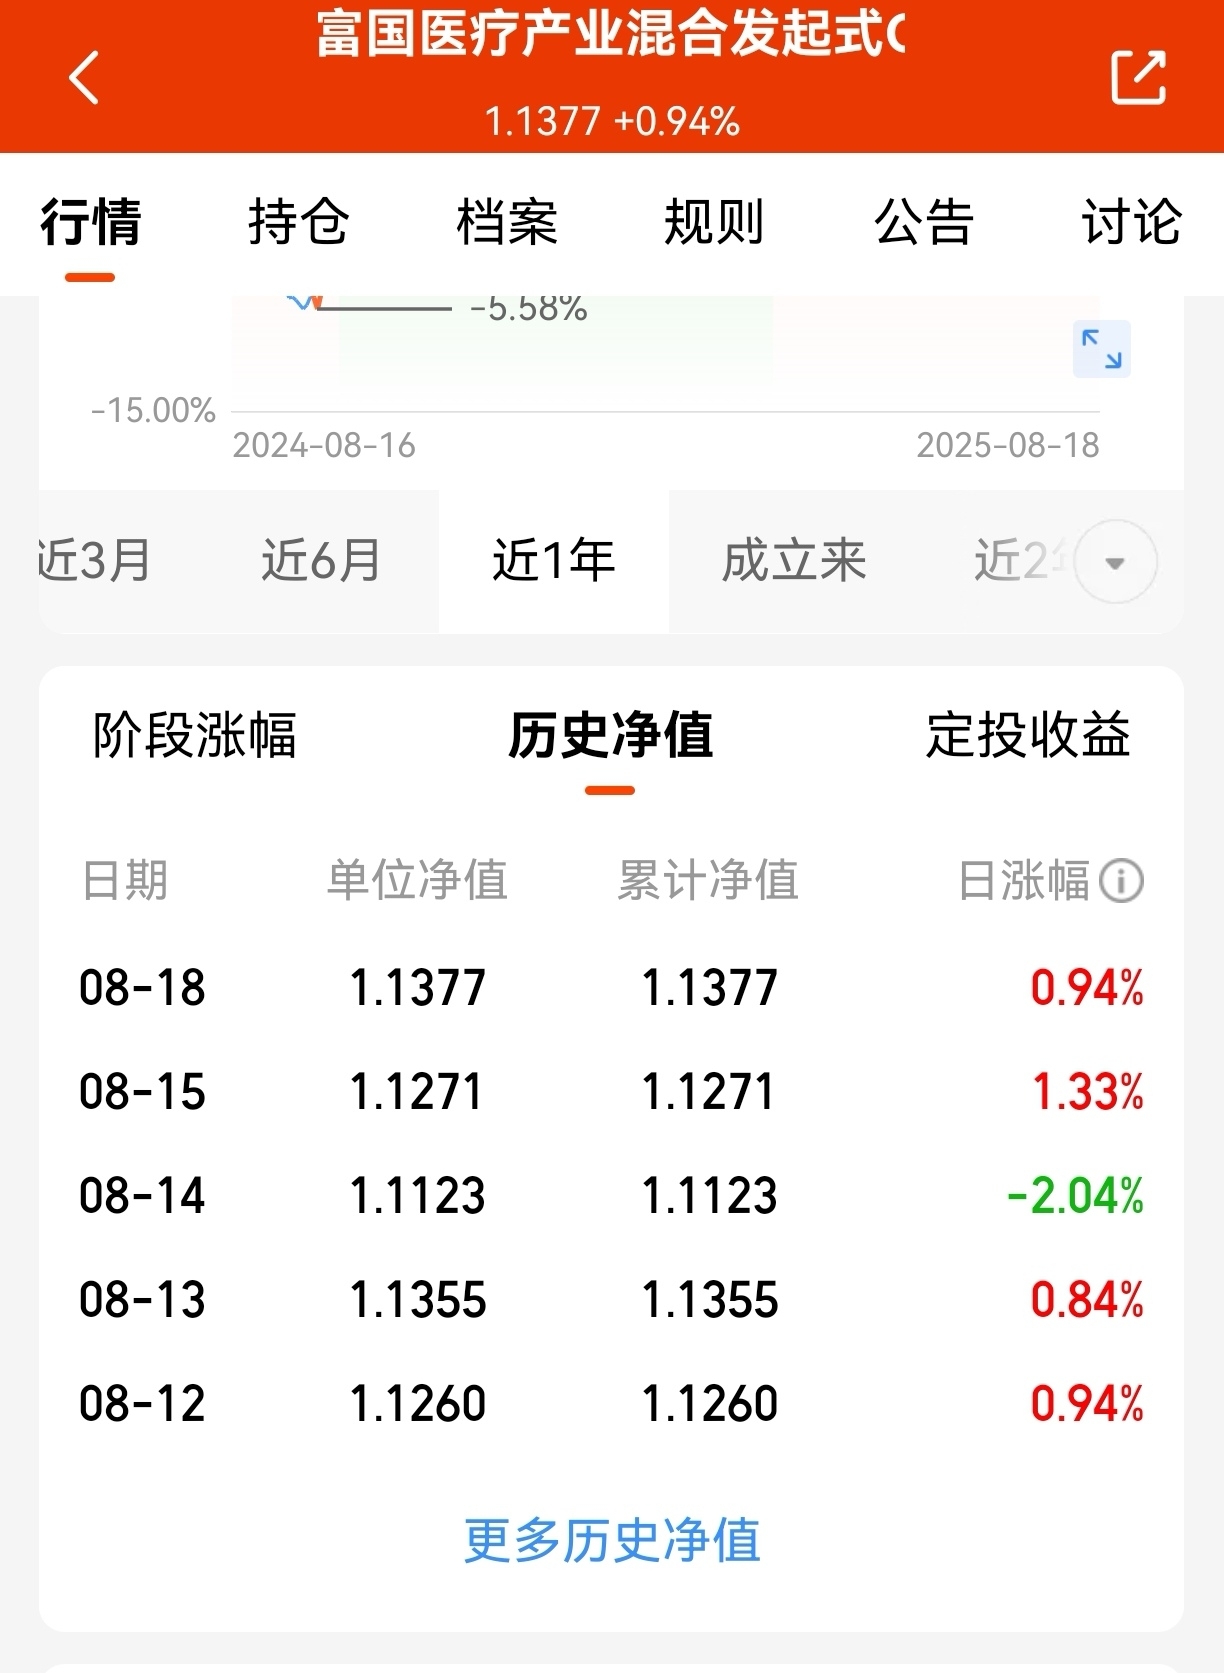Tap the 0.84% daily change

pyautogui.click(x=1087, y=1300)
